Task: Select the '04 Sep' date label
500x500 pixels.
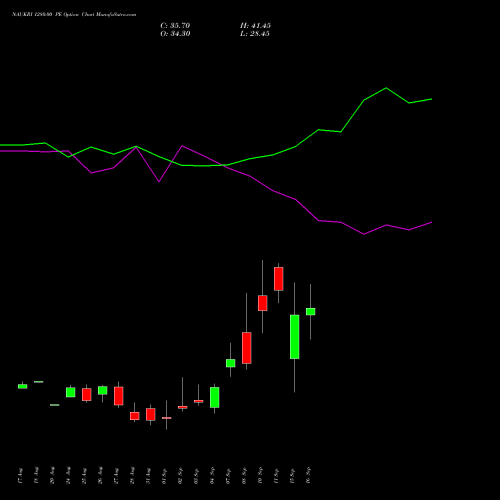Action: (x=212, y=476)
